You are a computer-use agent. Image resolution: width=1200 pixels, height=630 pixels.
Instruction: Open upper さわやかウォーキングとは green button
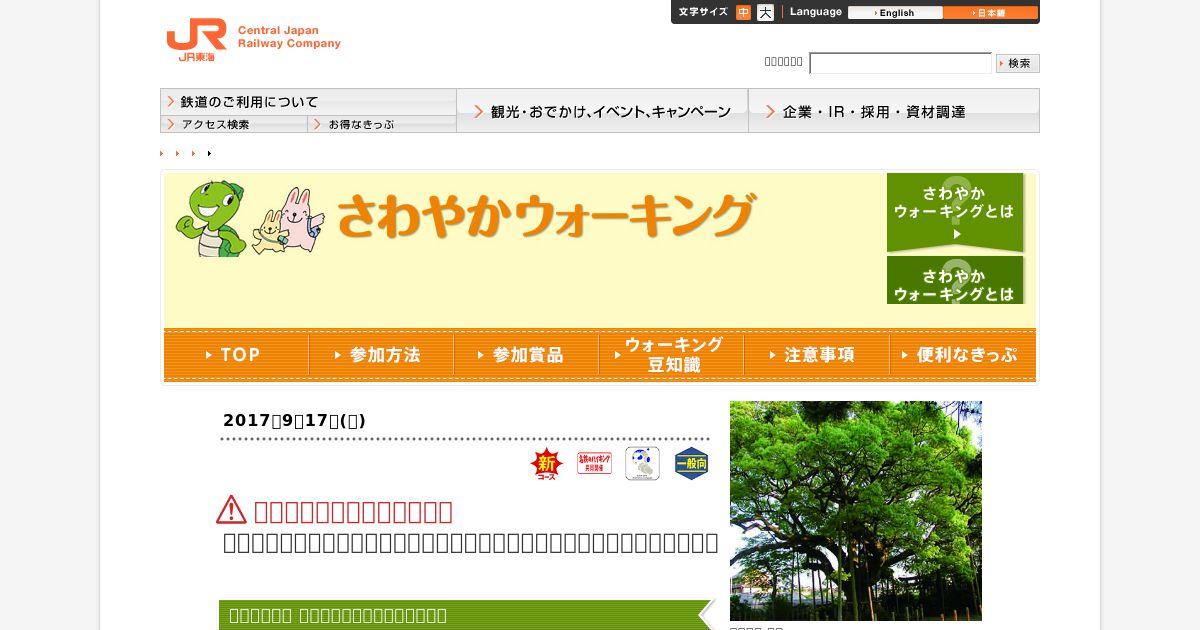pos(955,212)
